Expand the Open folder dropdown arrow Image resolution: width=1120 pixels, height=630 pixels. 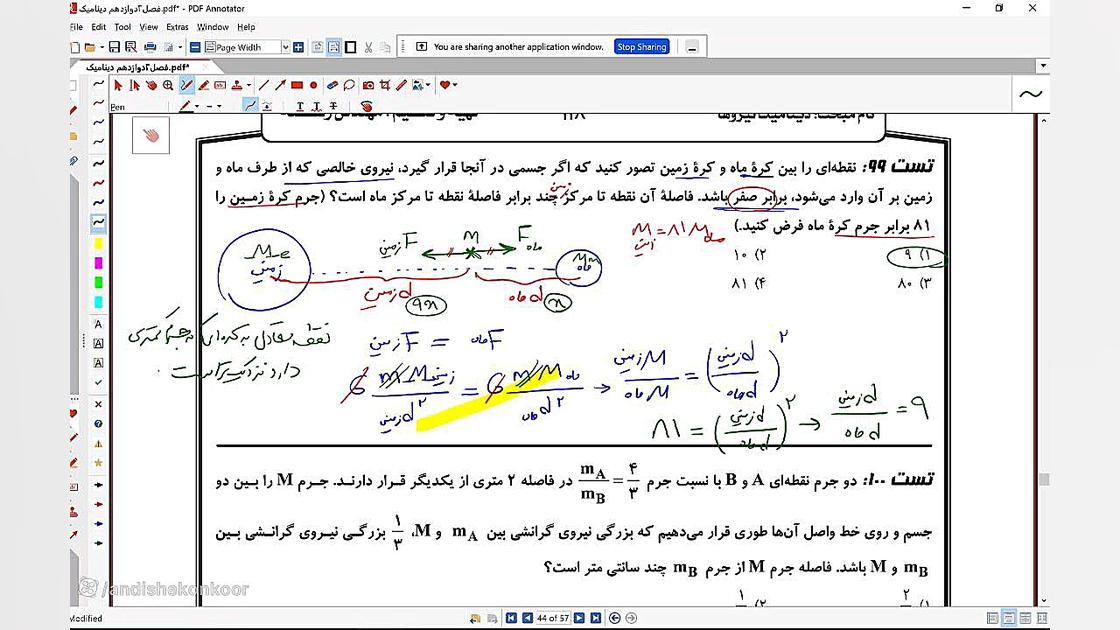pos(102,47)
